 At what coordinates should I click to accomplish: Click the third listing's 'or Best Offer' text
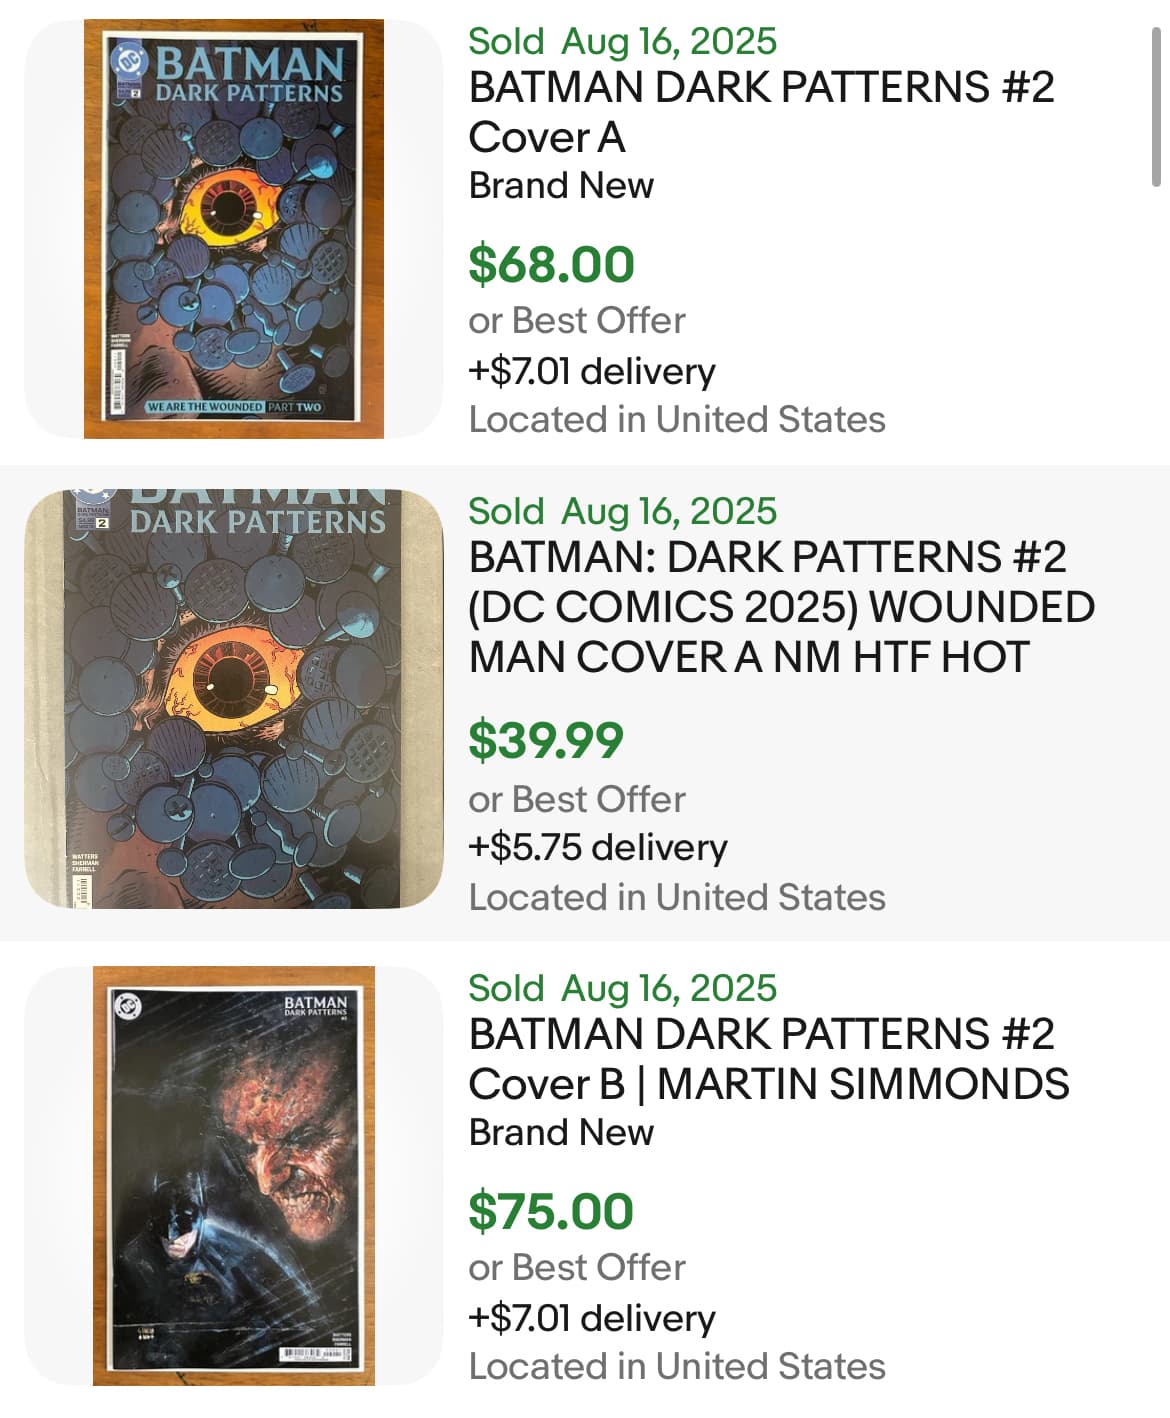(x=577, y=1268)
